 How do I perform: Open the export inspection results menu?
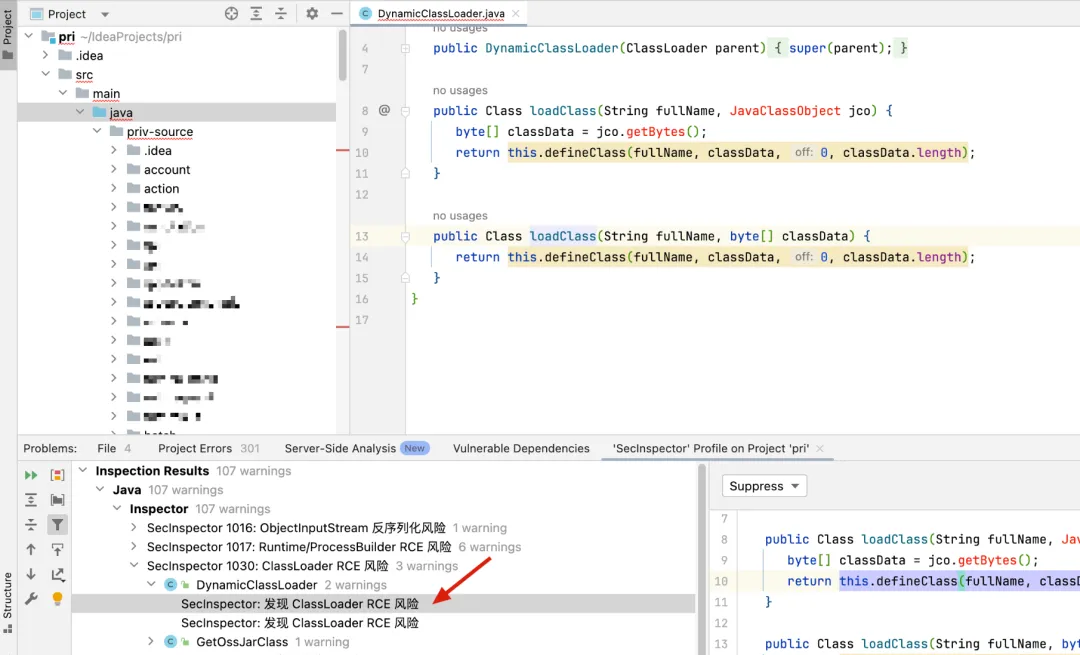click(x=57, y=574)
